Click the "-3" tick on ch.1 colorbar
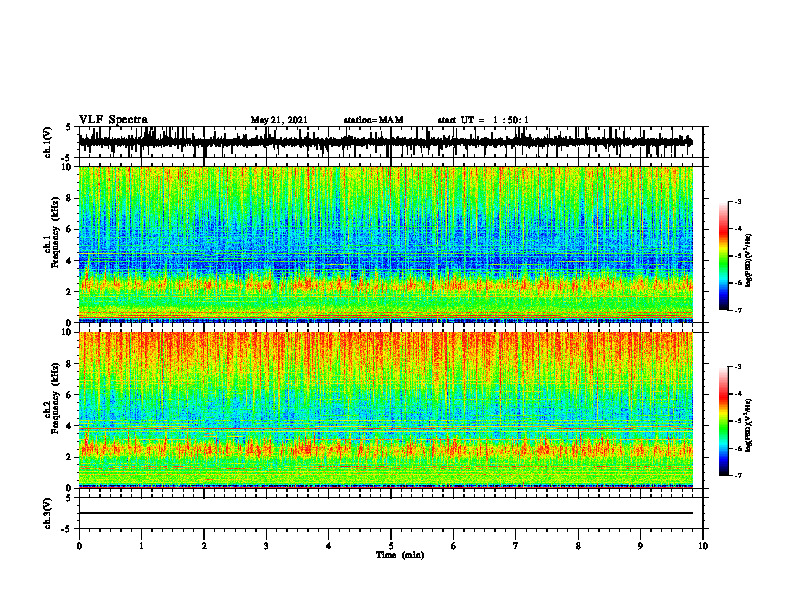 (x=738, y=202)
